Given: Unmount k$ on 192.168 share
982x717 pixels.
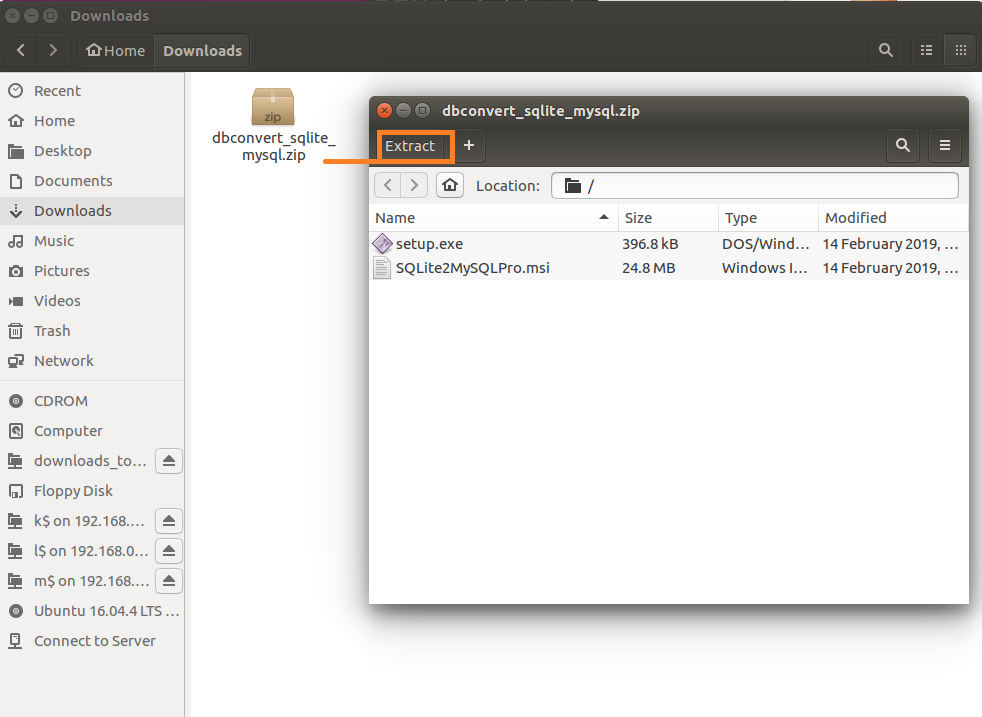Looking at the screenshot, I should pos(168,521).
